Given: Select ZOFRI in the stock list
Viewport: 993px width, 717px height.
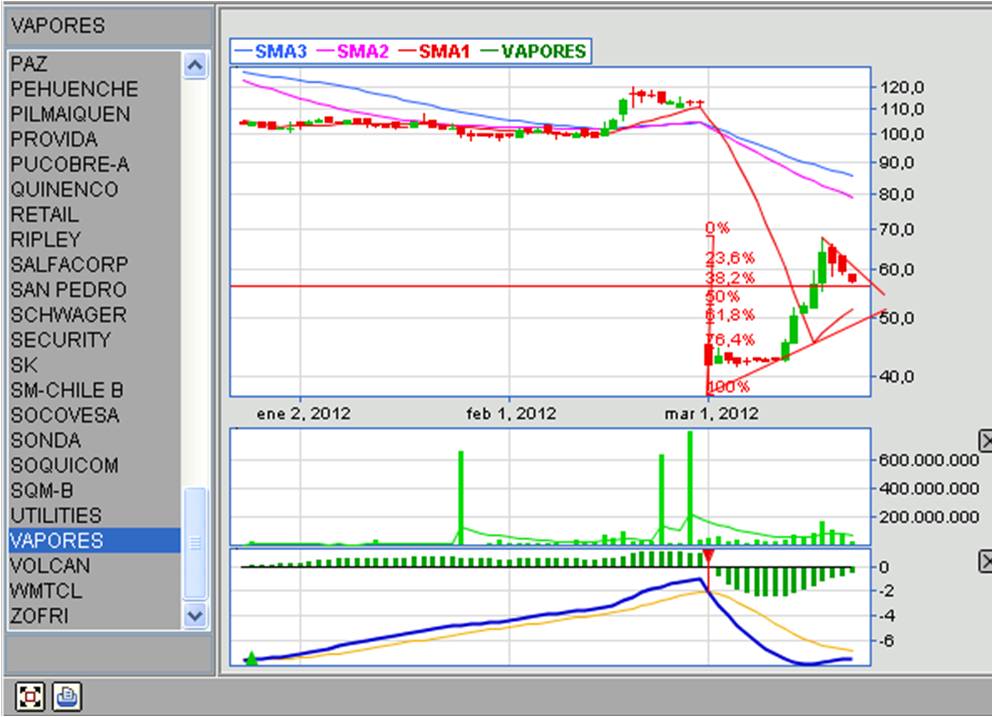Looking at the screenshot, I should [95, 616].
